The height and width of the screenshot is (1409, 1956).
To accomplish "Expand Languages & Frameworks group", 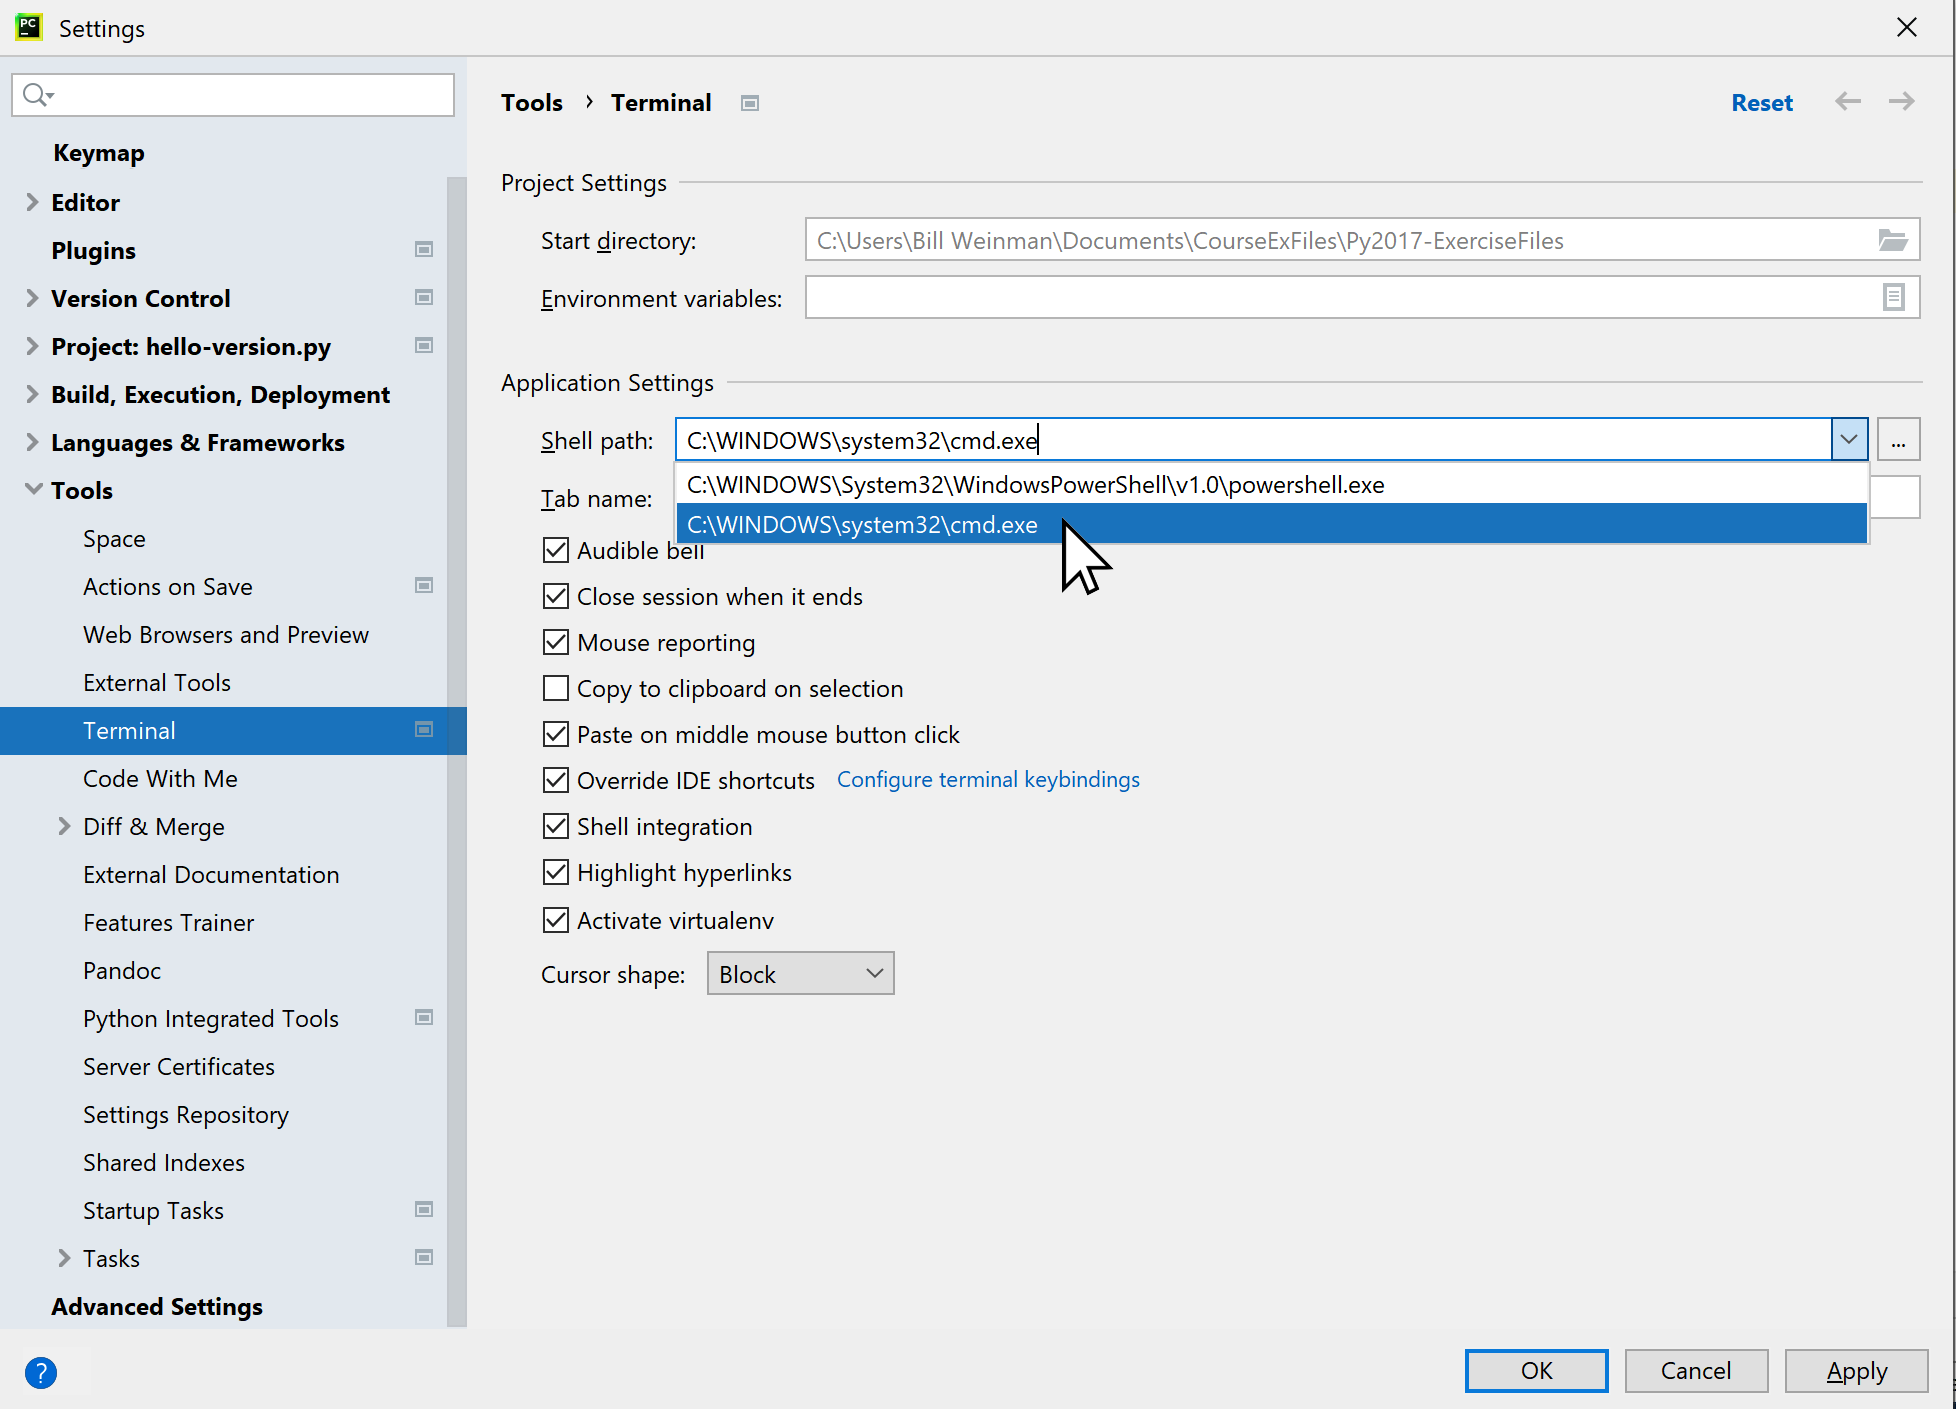I will (32, 442).
